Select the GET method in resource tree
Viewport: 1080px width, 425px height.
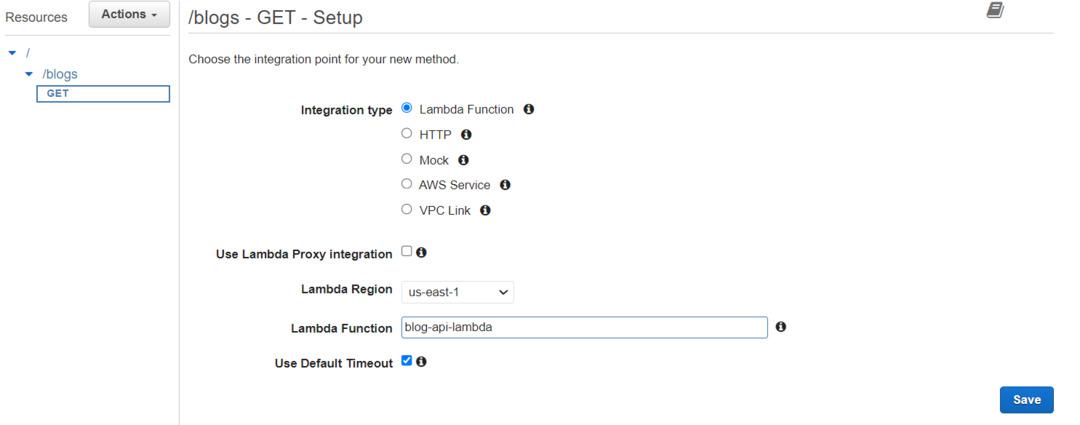pos(103,94)
